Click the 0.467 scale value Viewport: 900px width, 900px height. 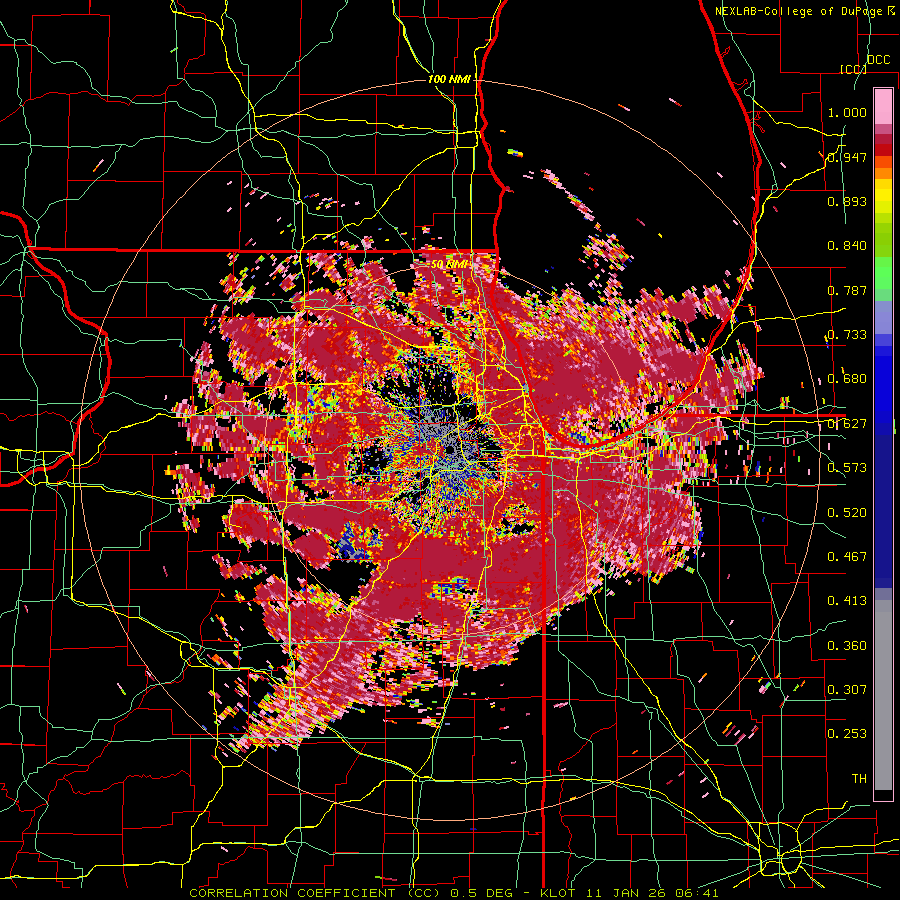tap(847, 557)
